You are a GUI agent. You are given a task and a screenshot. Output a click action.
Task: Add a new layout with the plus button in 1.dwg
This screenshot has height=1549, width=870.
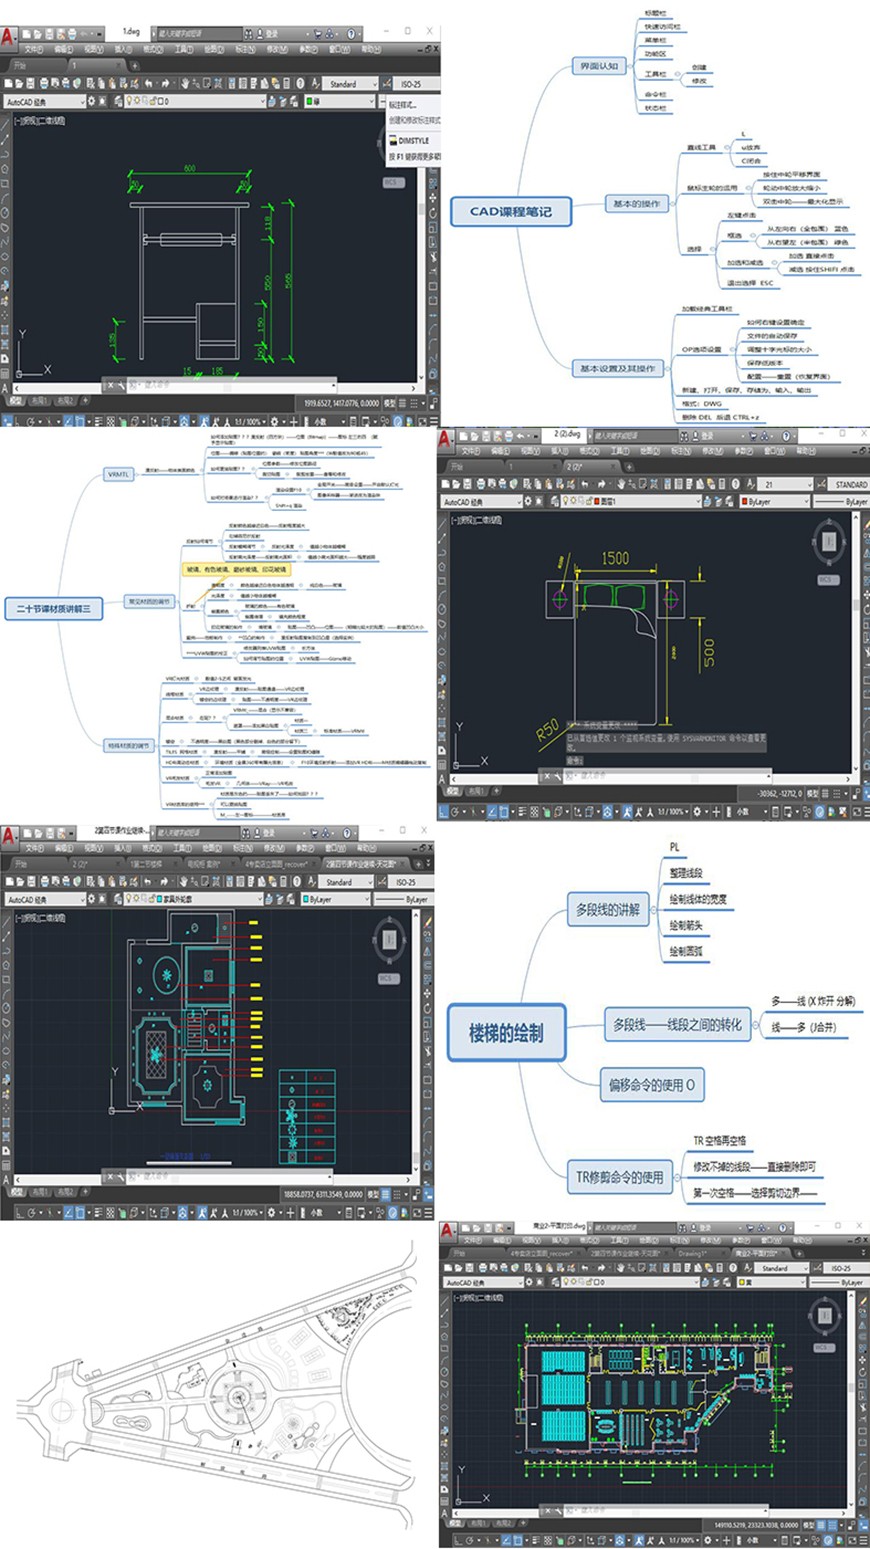pos(85,400)
